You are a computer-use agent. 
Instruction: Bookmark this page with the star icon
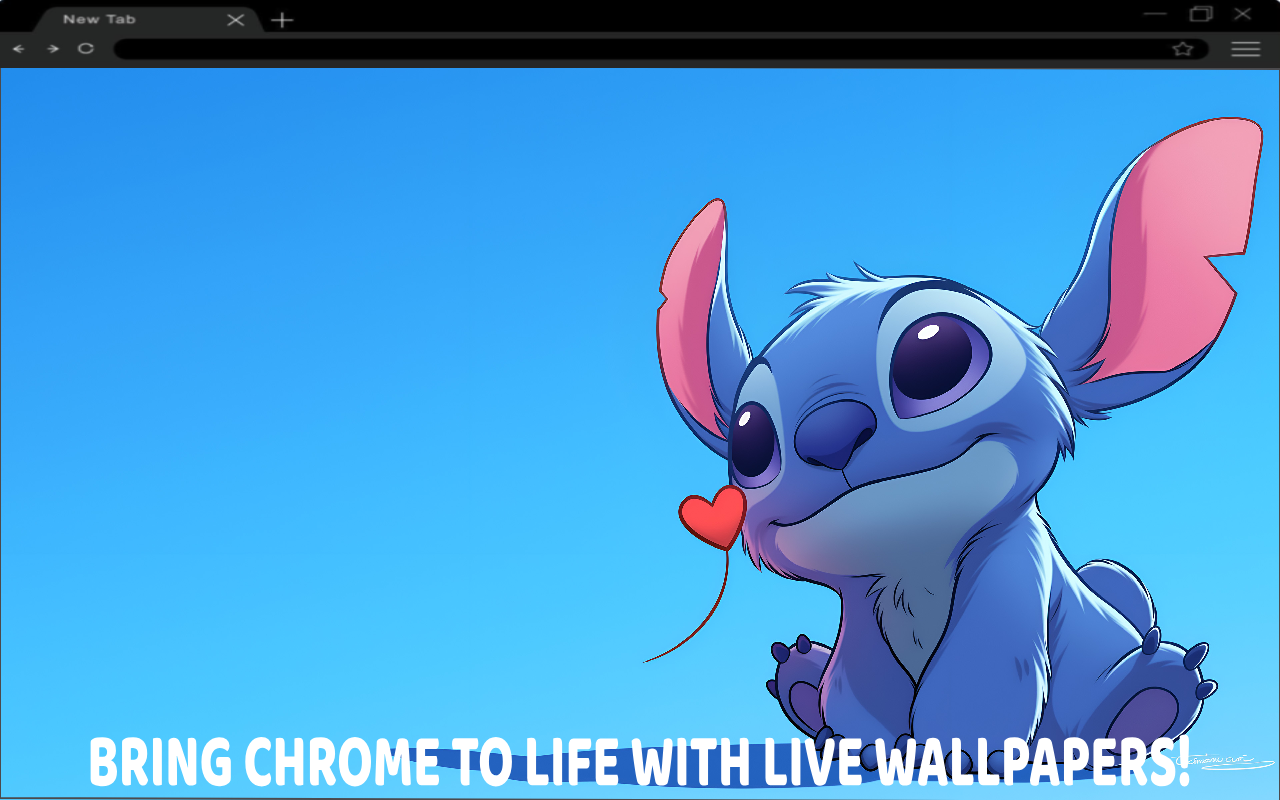pyautogui.click(x=1183, y=49)
